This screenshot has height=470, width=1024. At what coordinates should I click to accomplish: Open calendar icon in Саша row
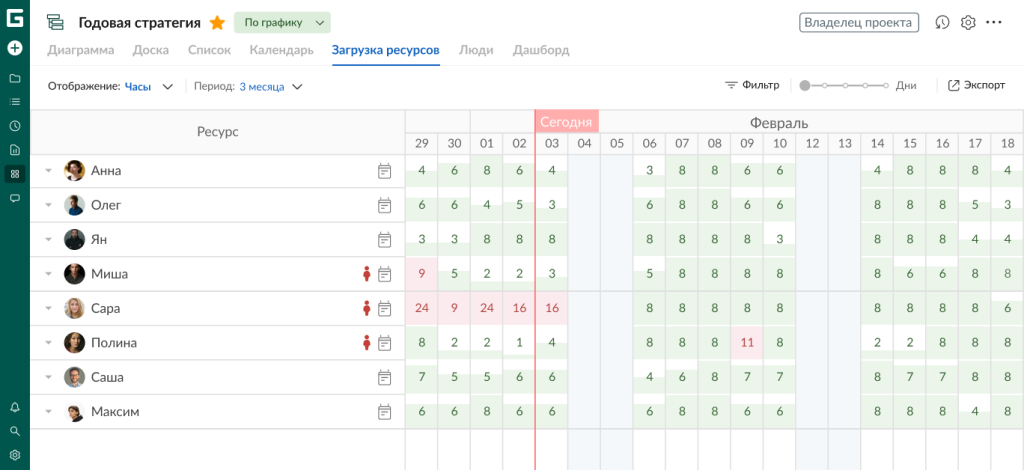385,377
